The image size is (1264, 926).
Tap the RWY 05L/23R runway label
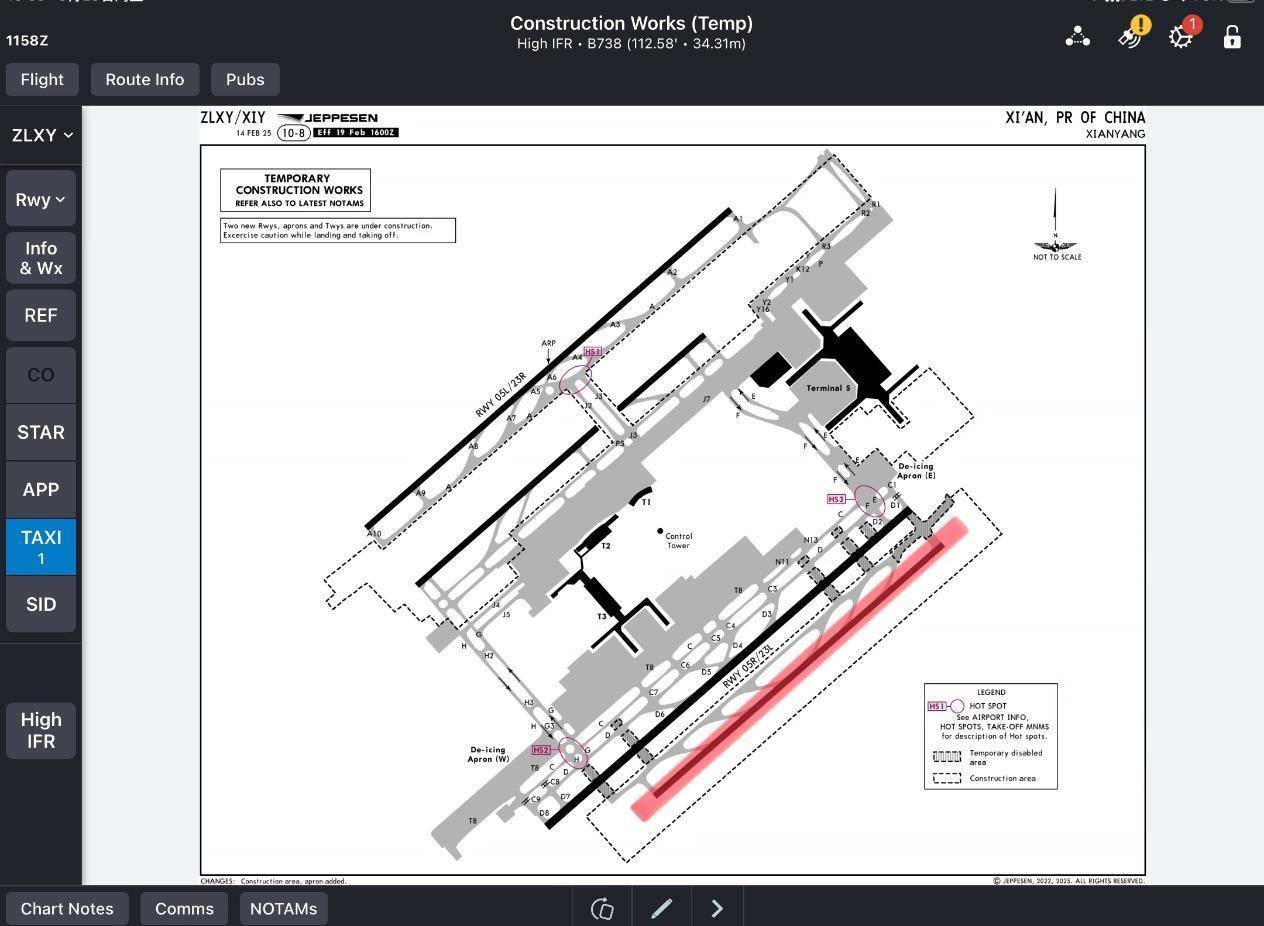(501, 395)
